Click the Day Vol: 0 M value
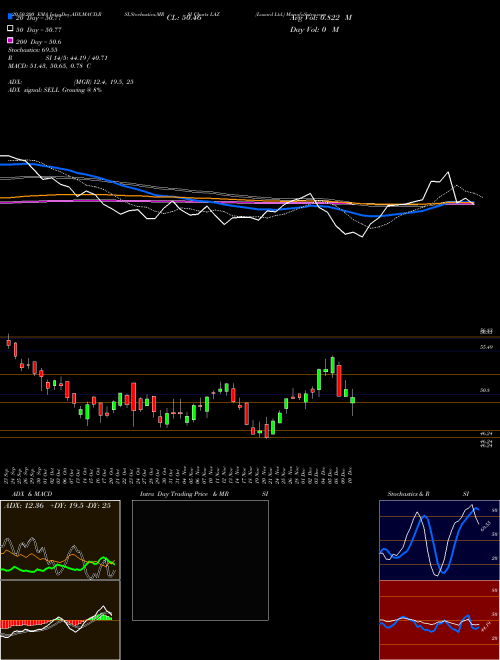This screenshot has width=500, height=660. click(314, 29)
